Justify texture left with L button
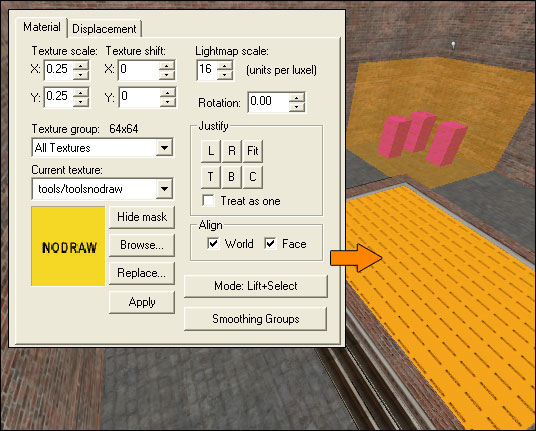The width and height of the screenshot is (536, 431). (x=211, y=151)
